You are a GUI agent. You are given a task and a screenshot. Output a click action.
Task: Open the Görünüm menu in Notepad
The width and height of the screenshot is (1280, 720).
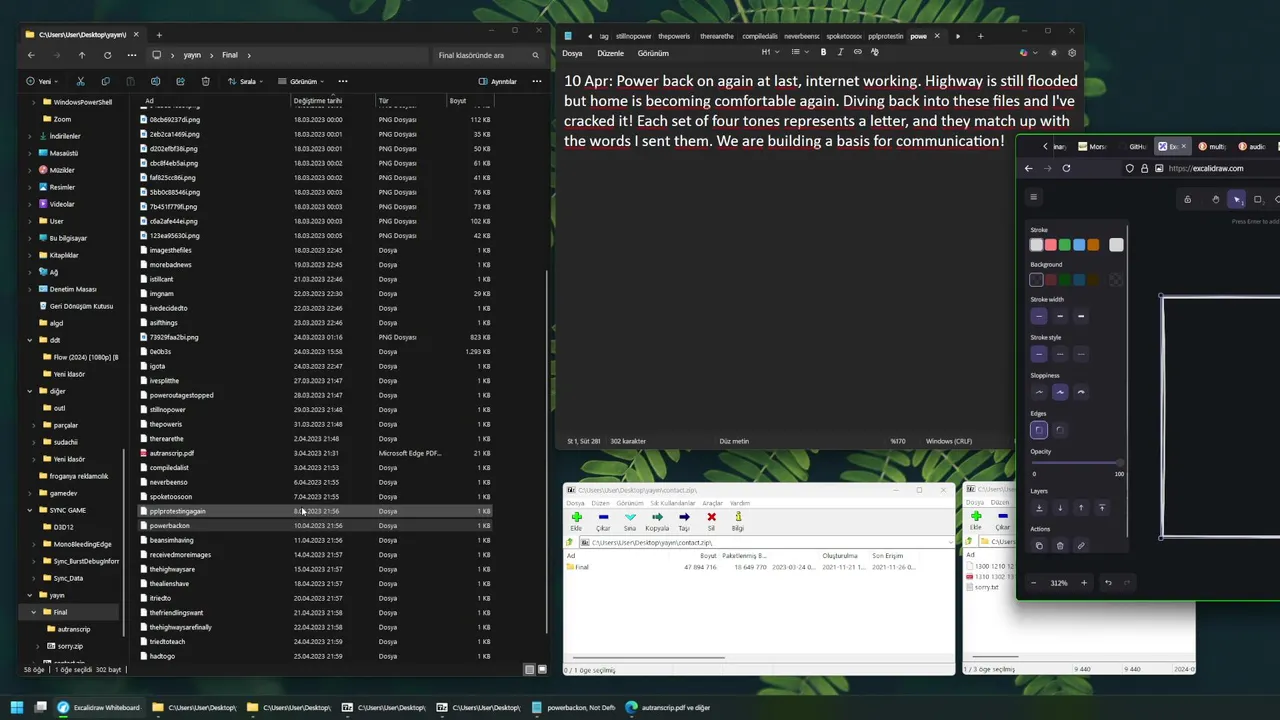click(x=653, y=53)
